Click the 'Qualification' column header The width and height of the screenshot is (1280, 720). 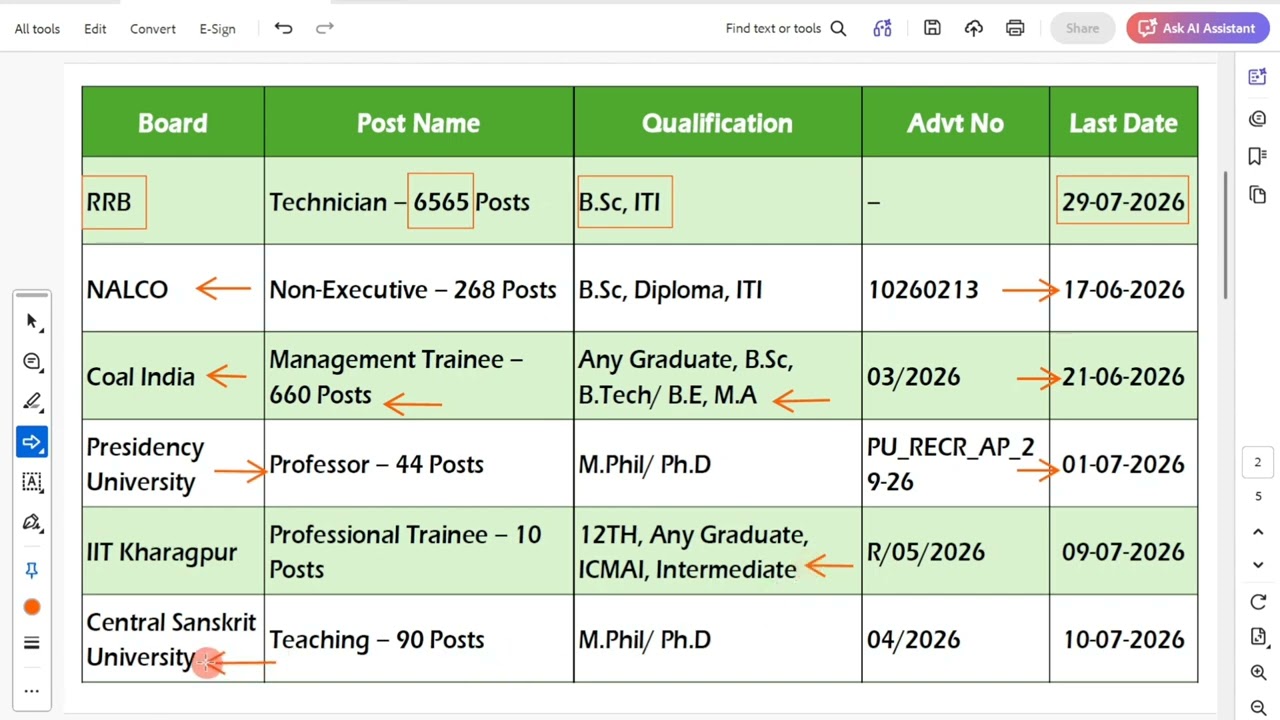[x=717, y=122]
